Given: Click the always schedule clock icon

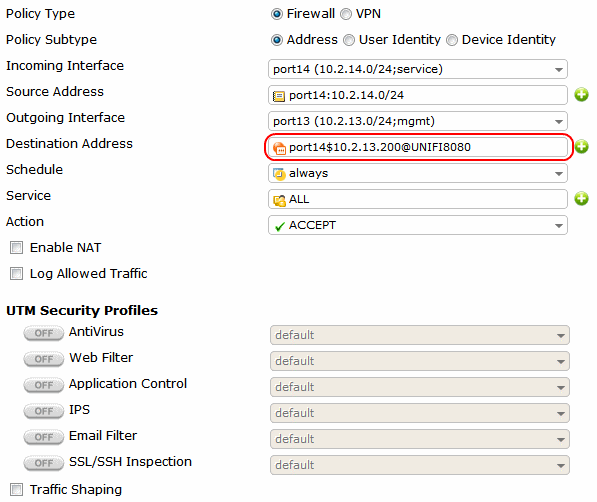Looking at the screenshot, I should [279, 174].
